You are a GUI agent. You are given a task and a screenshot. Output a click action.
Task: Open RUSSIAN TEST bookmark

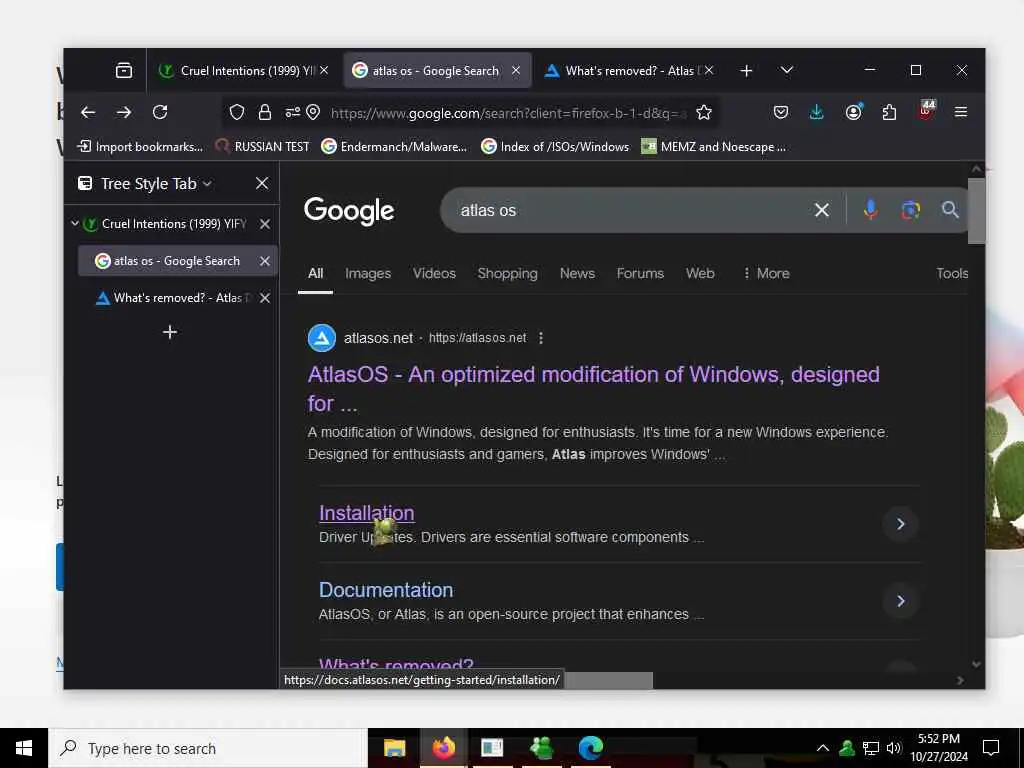tap(262, 146)
